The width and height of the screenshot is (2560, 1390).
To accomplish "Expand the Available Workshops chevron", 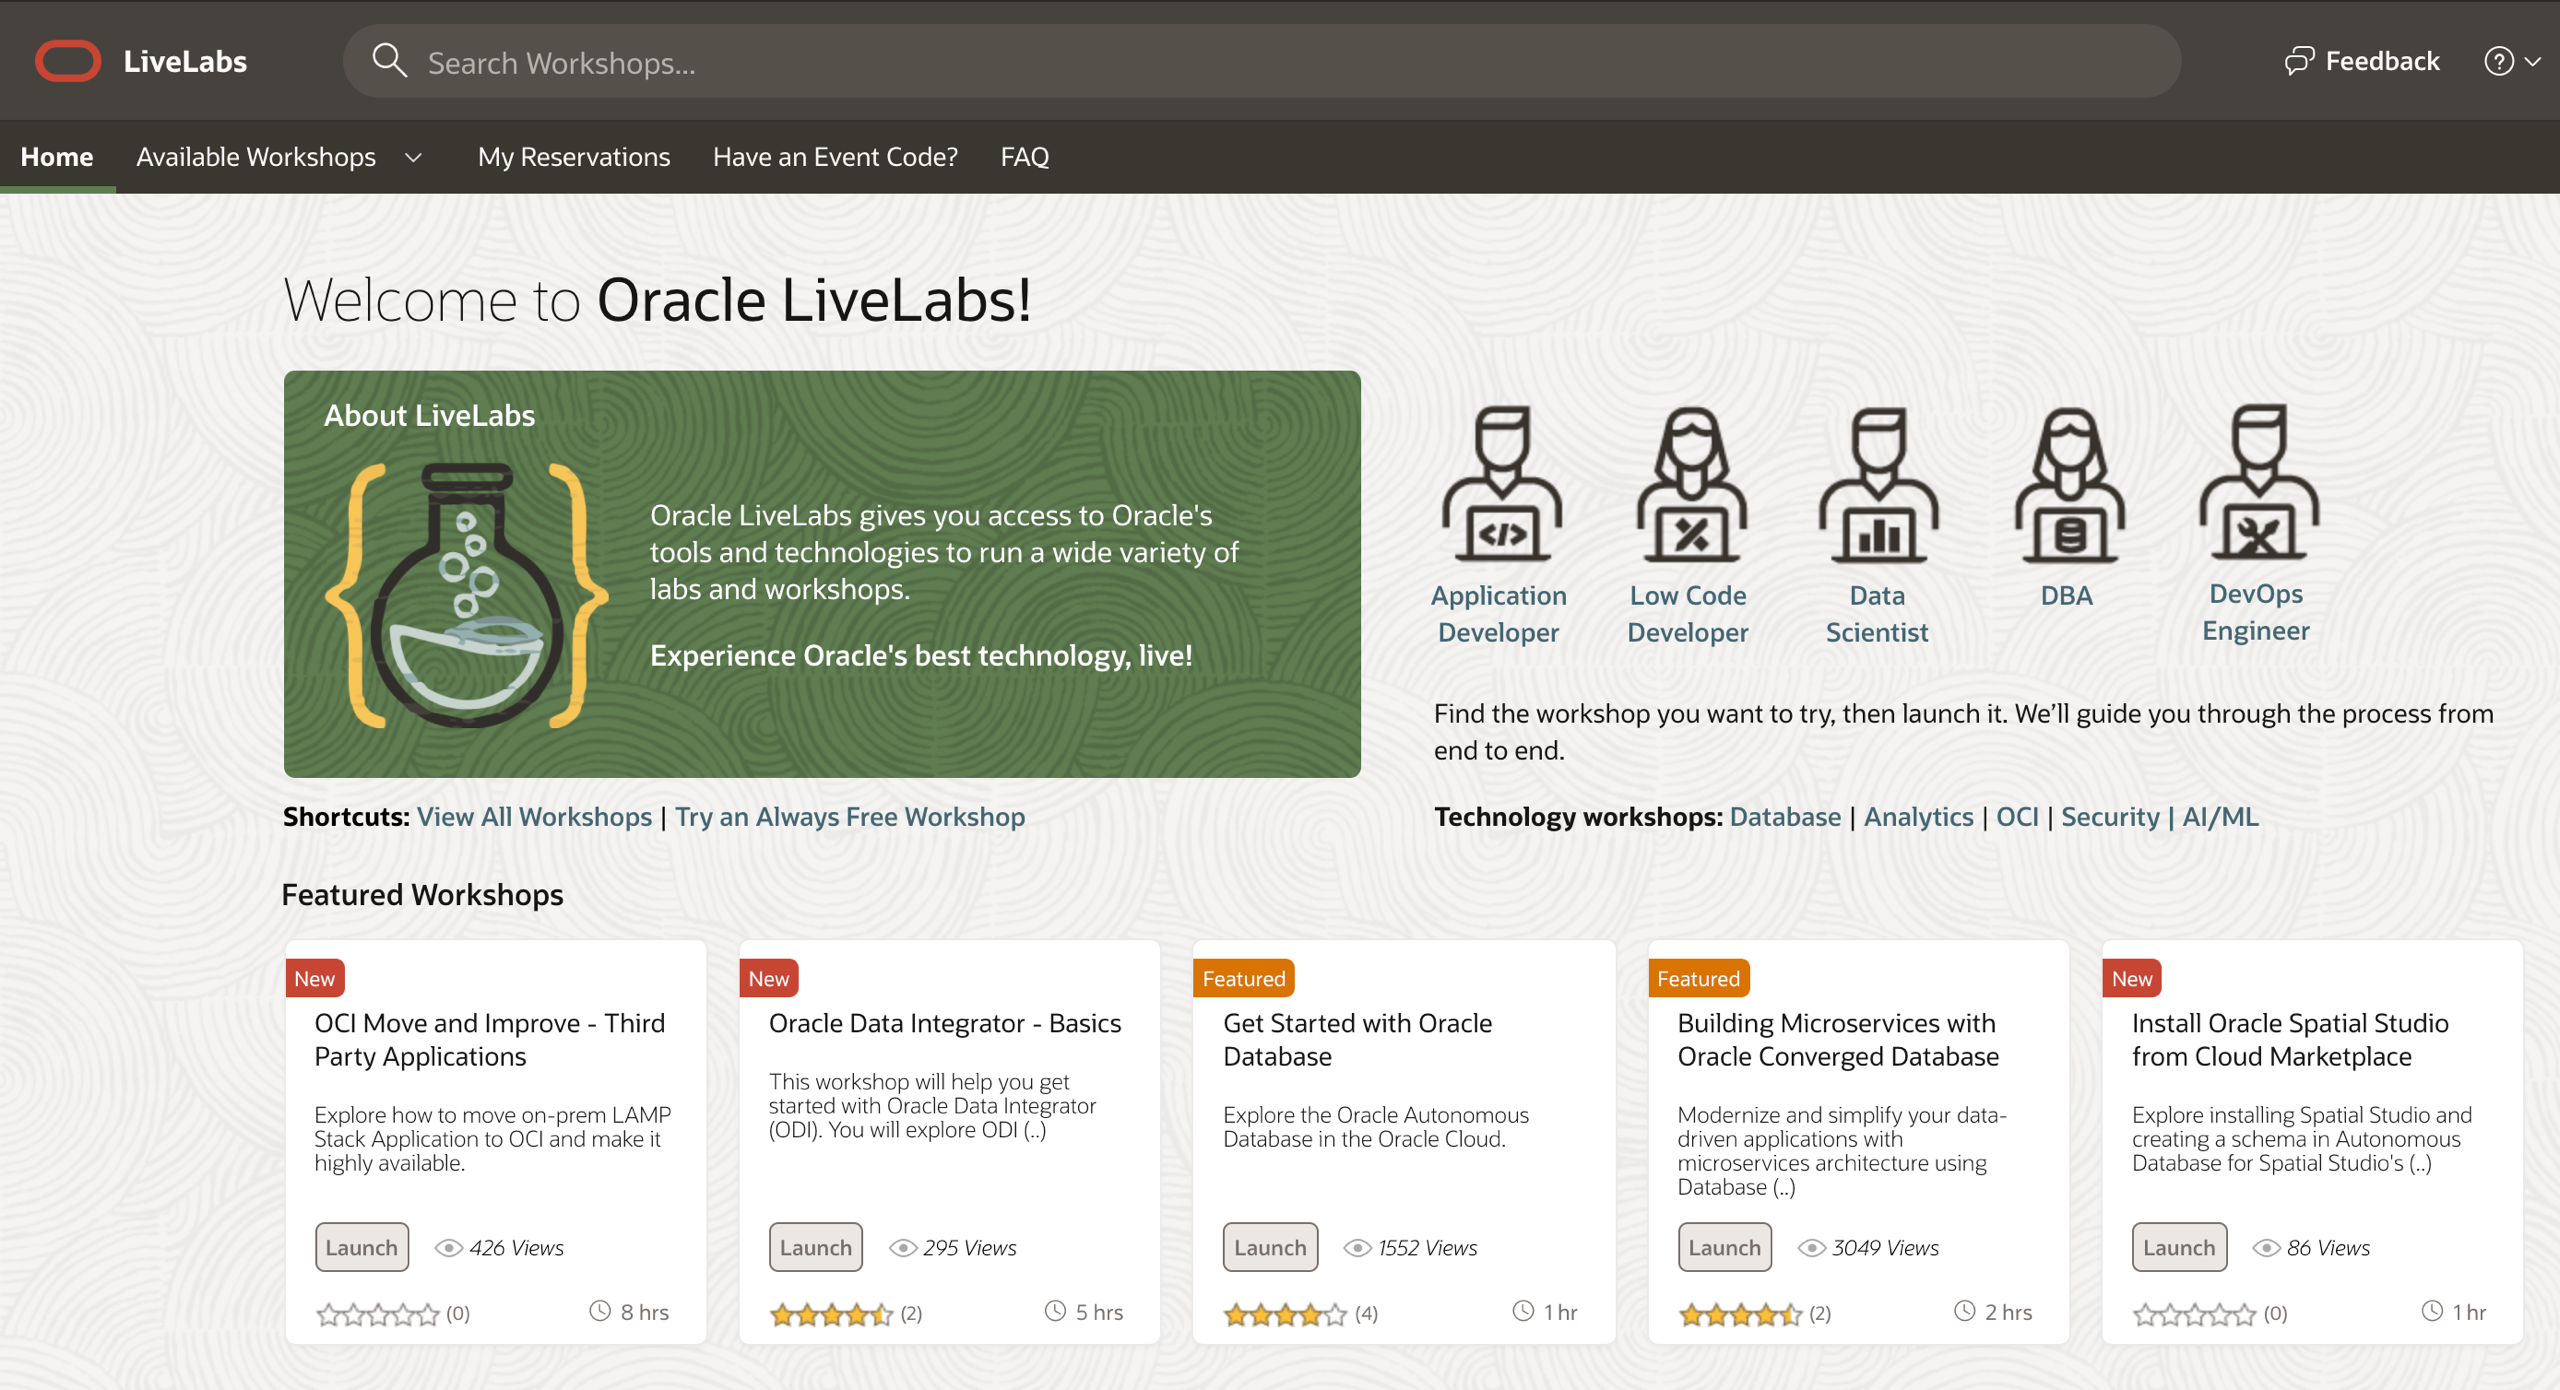I will click(413, 157).
